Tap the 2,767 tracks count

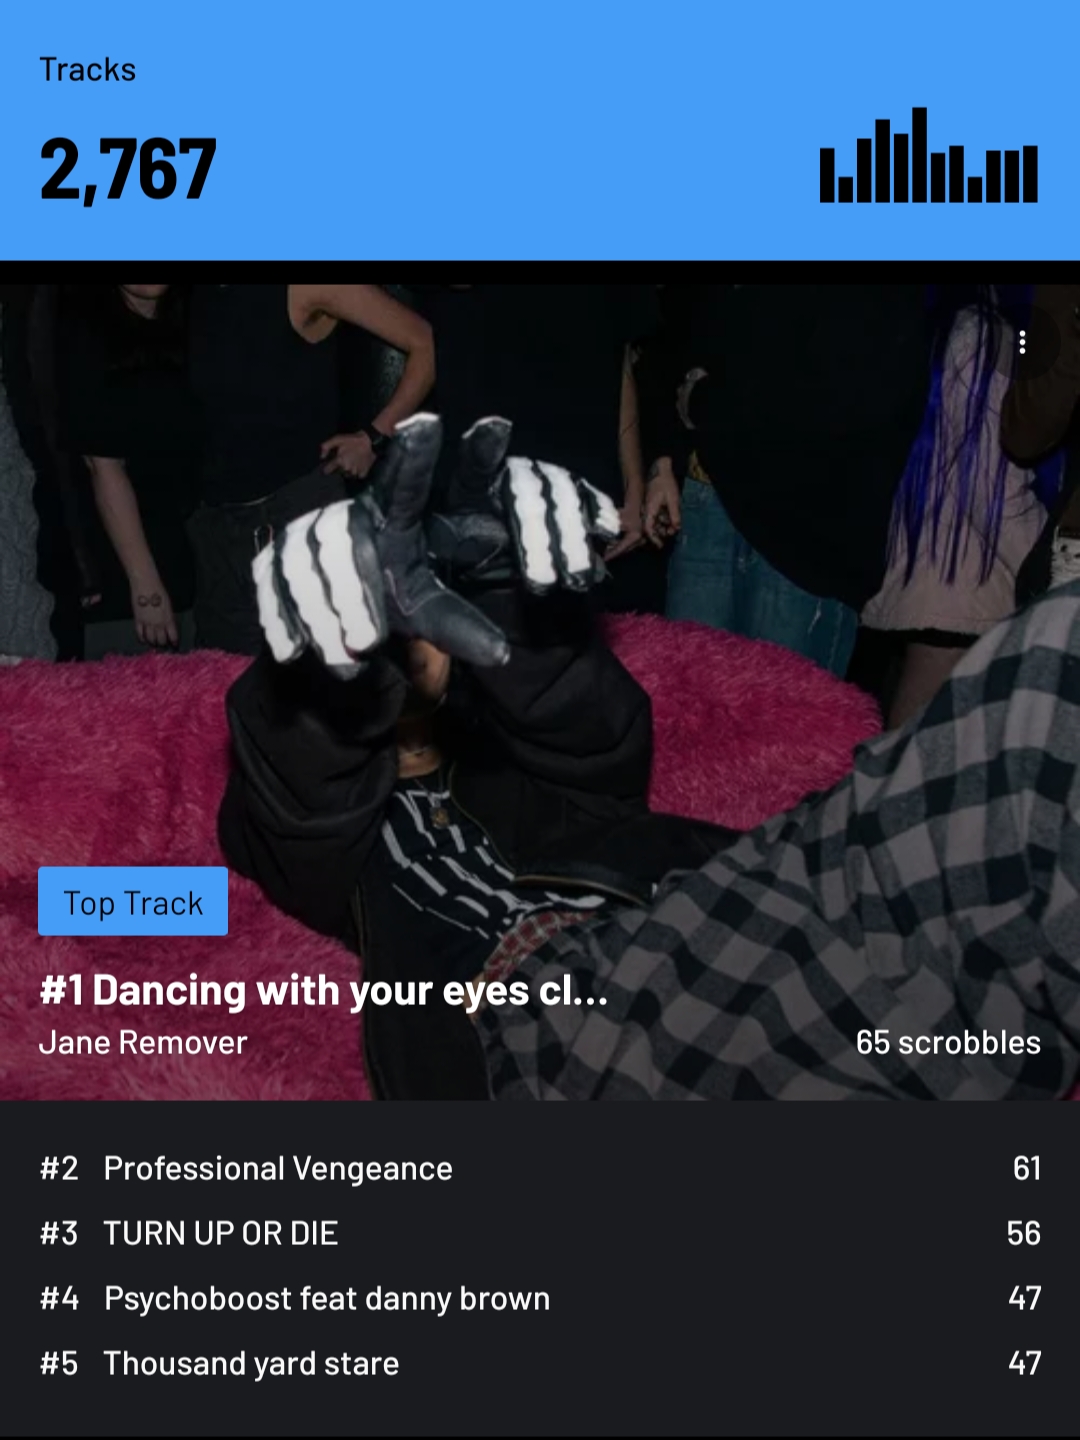click(128, 169)
